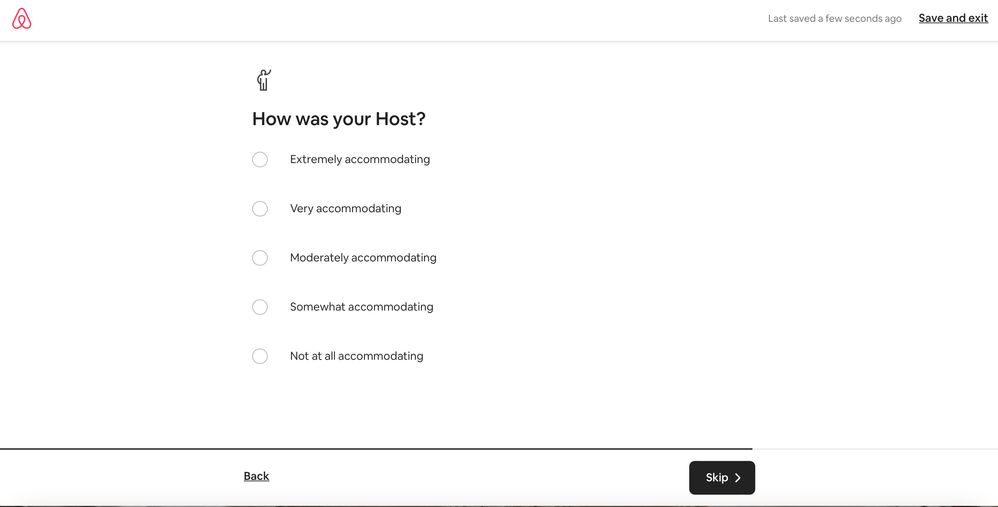Click the dark survey progress bar
Screen dimensions: 998x507
(375, 449)
